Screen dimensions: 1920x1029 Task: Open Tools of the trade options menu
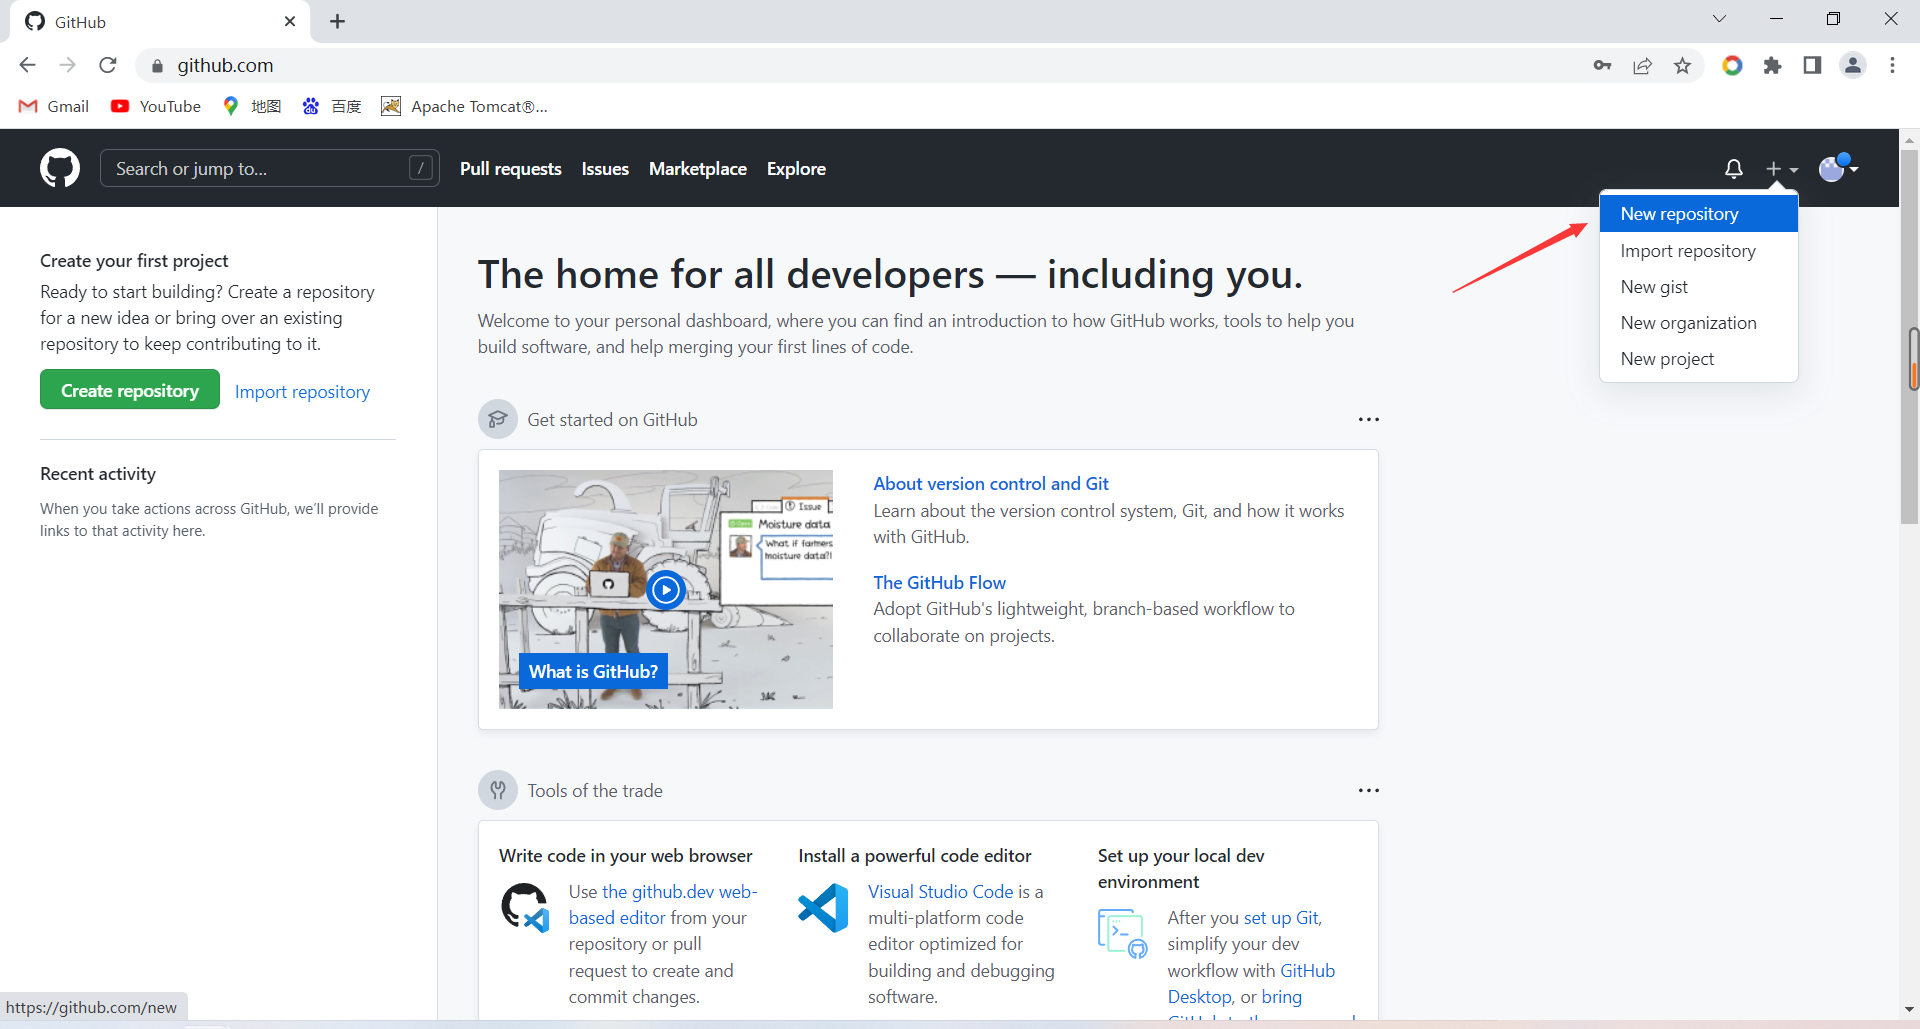(1369, 790)
